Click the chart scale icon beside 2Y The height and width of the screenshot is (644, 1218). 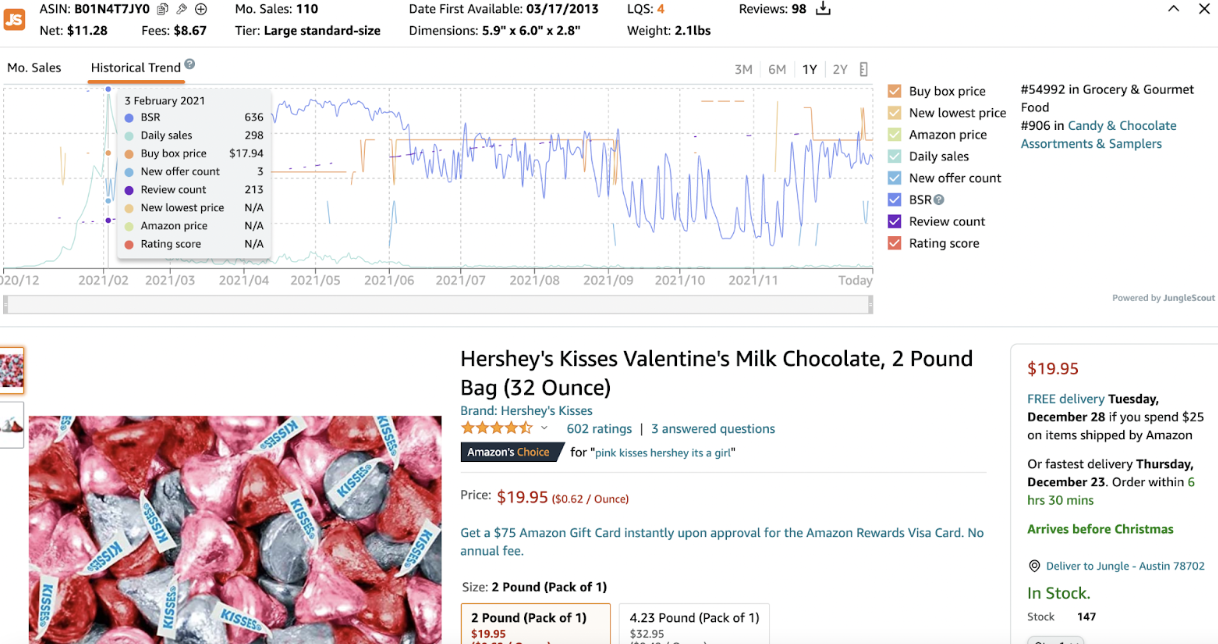point(864,70)
